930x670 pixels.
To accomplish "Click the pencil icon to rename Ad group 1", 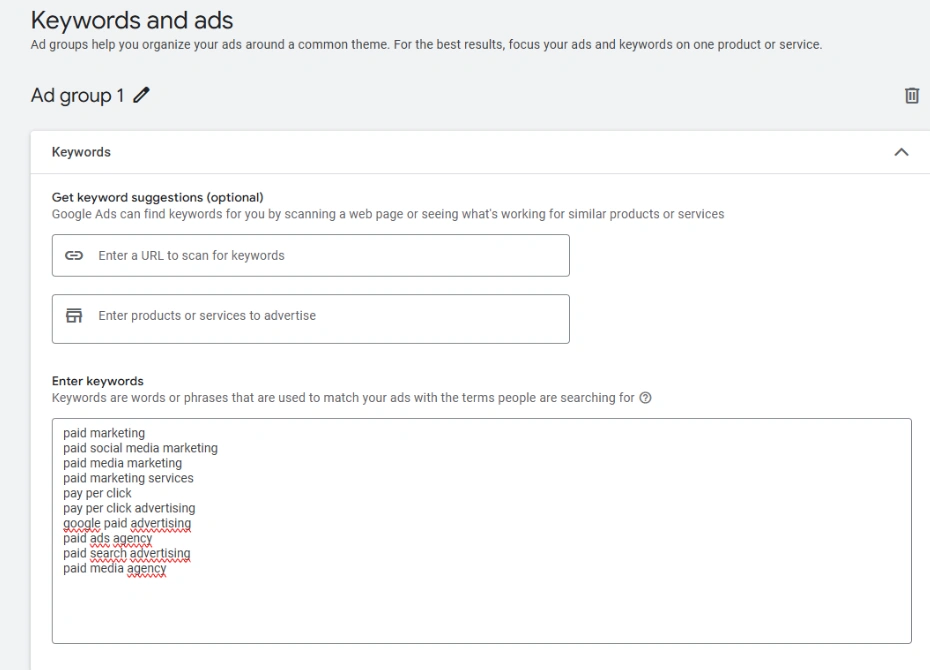I will pyautogui.click(x=141, y=96).
